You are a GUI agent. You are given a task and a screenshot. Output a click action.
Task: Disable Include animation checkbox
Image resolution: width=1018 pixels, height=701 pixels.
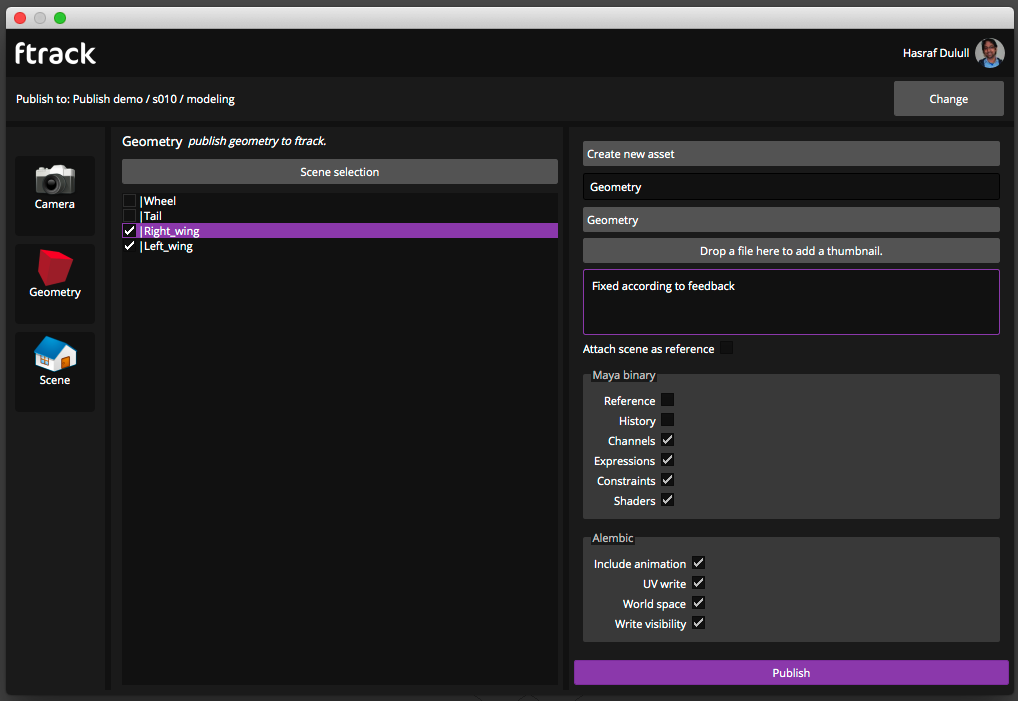click(699, 563)
